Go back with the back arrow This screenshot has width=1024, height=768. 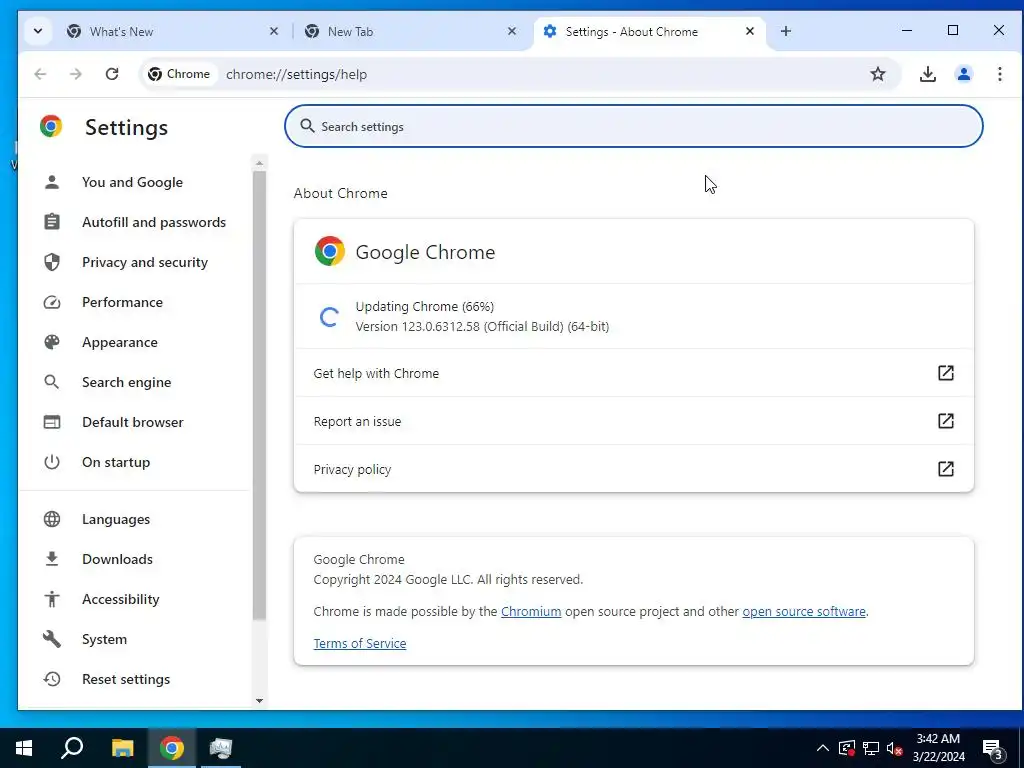coord(40,74)
